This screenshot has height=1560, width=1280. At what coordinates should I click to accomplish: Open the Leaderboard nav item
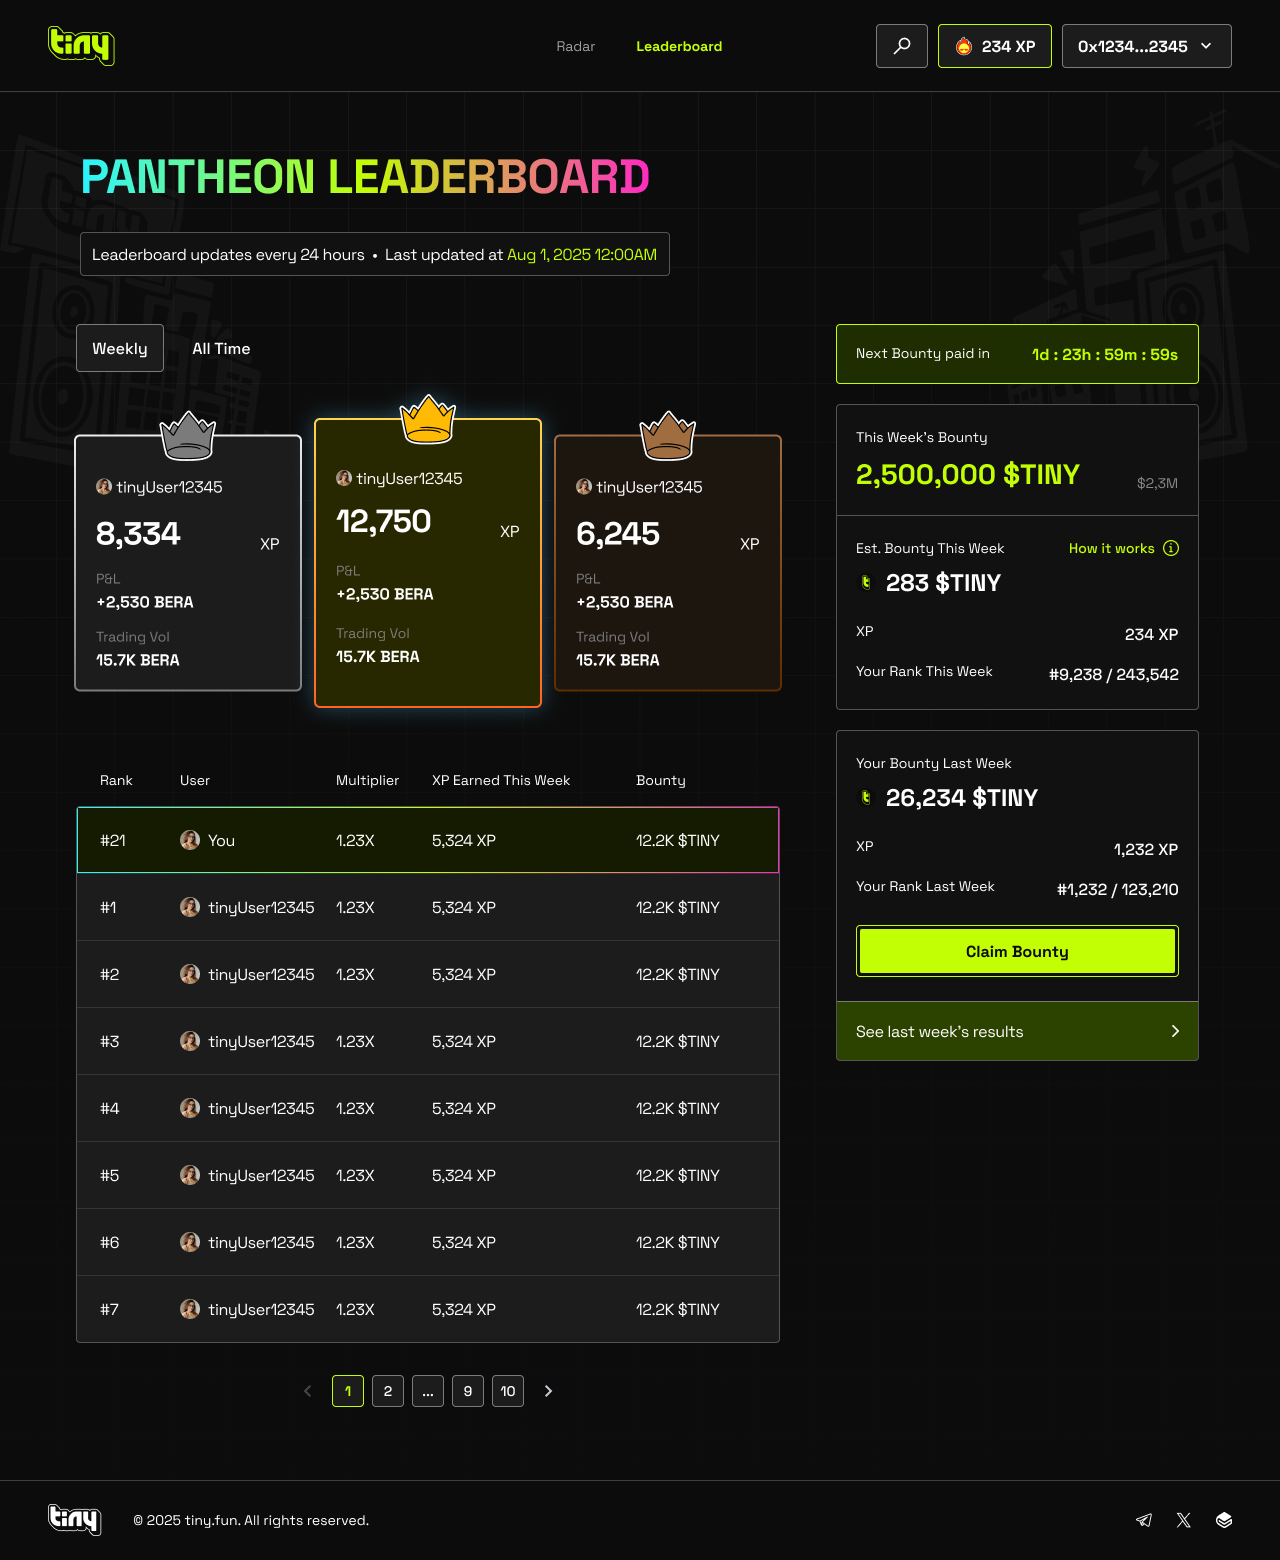click(679, 46)
